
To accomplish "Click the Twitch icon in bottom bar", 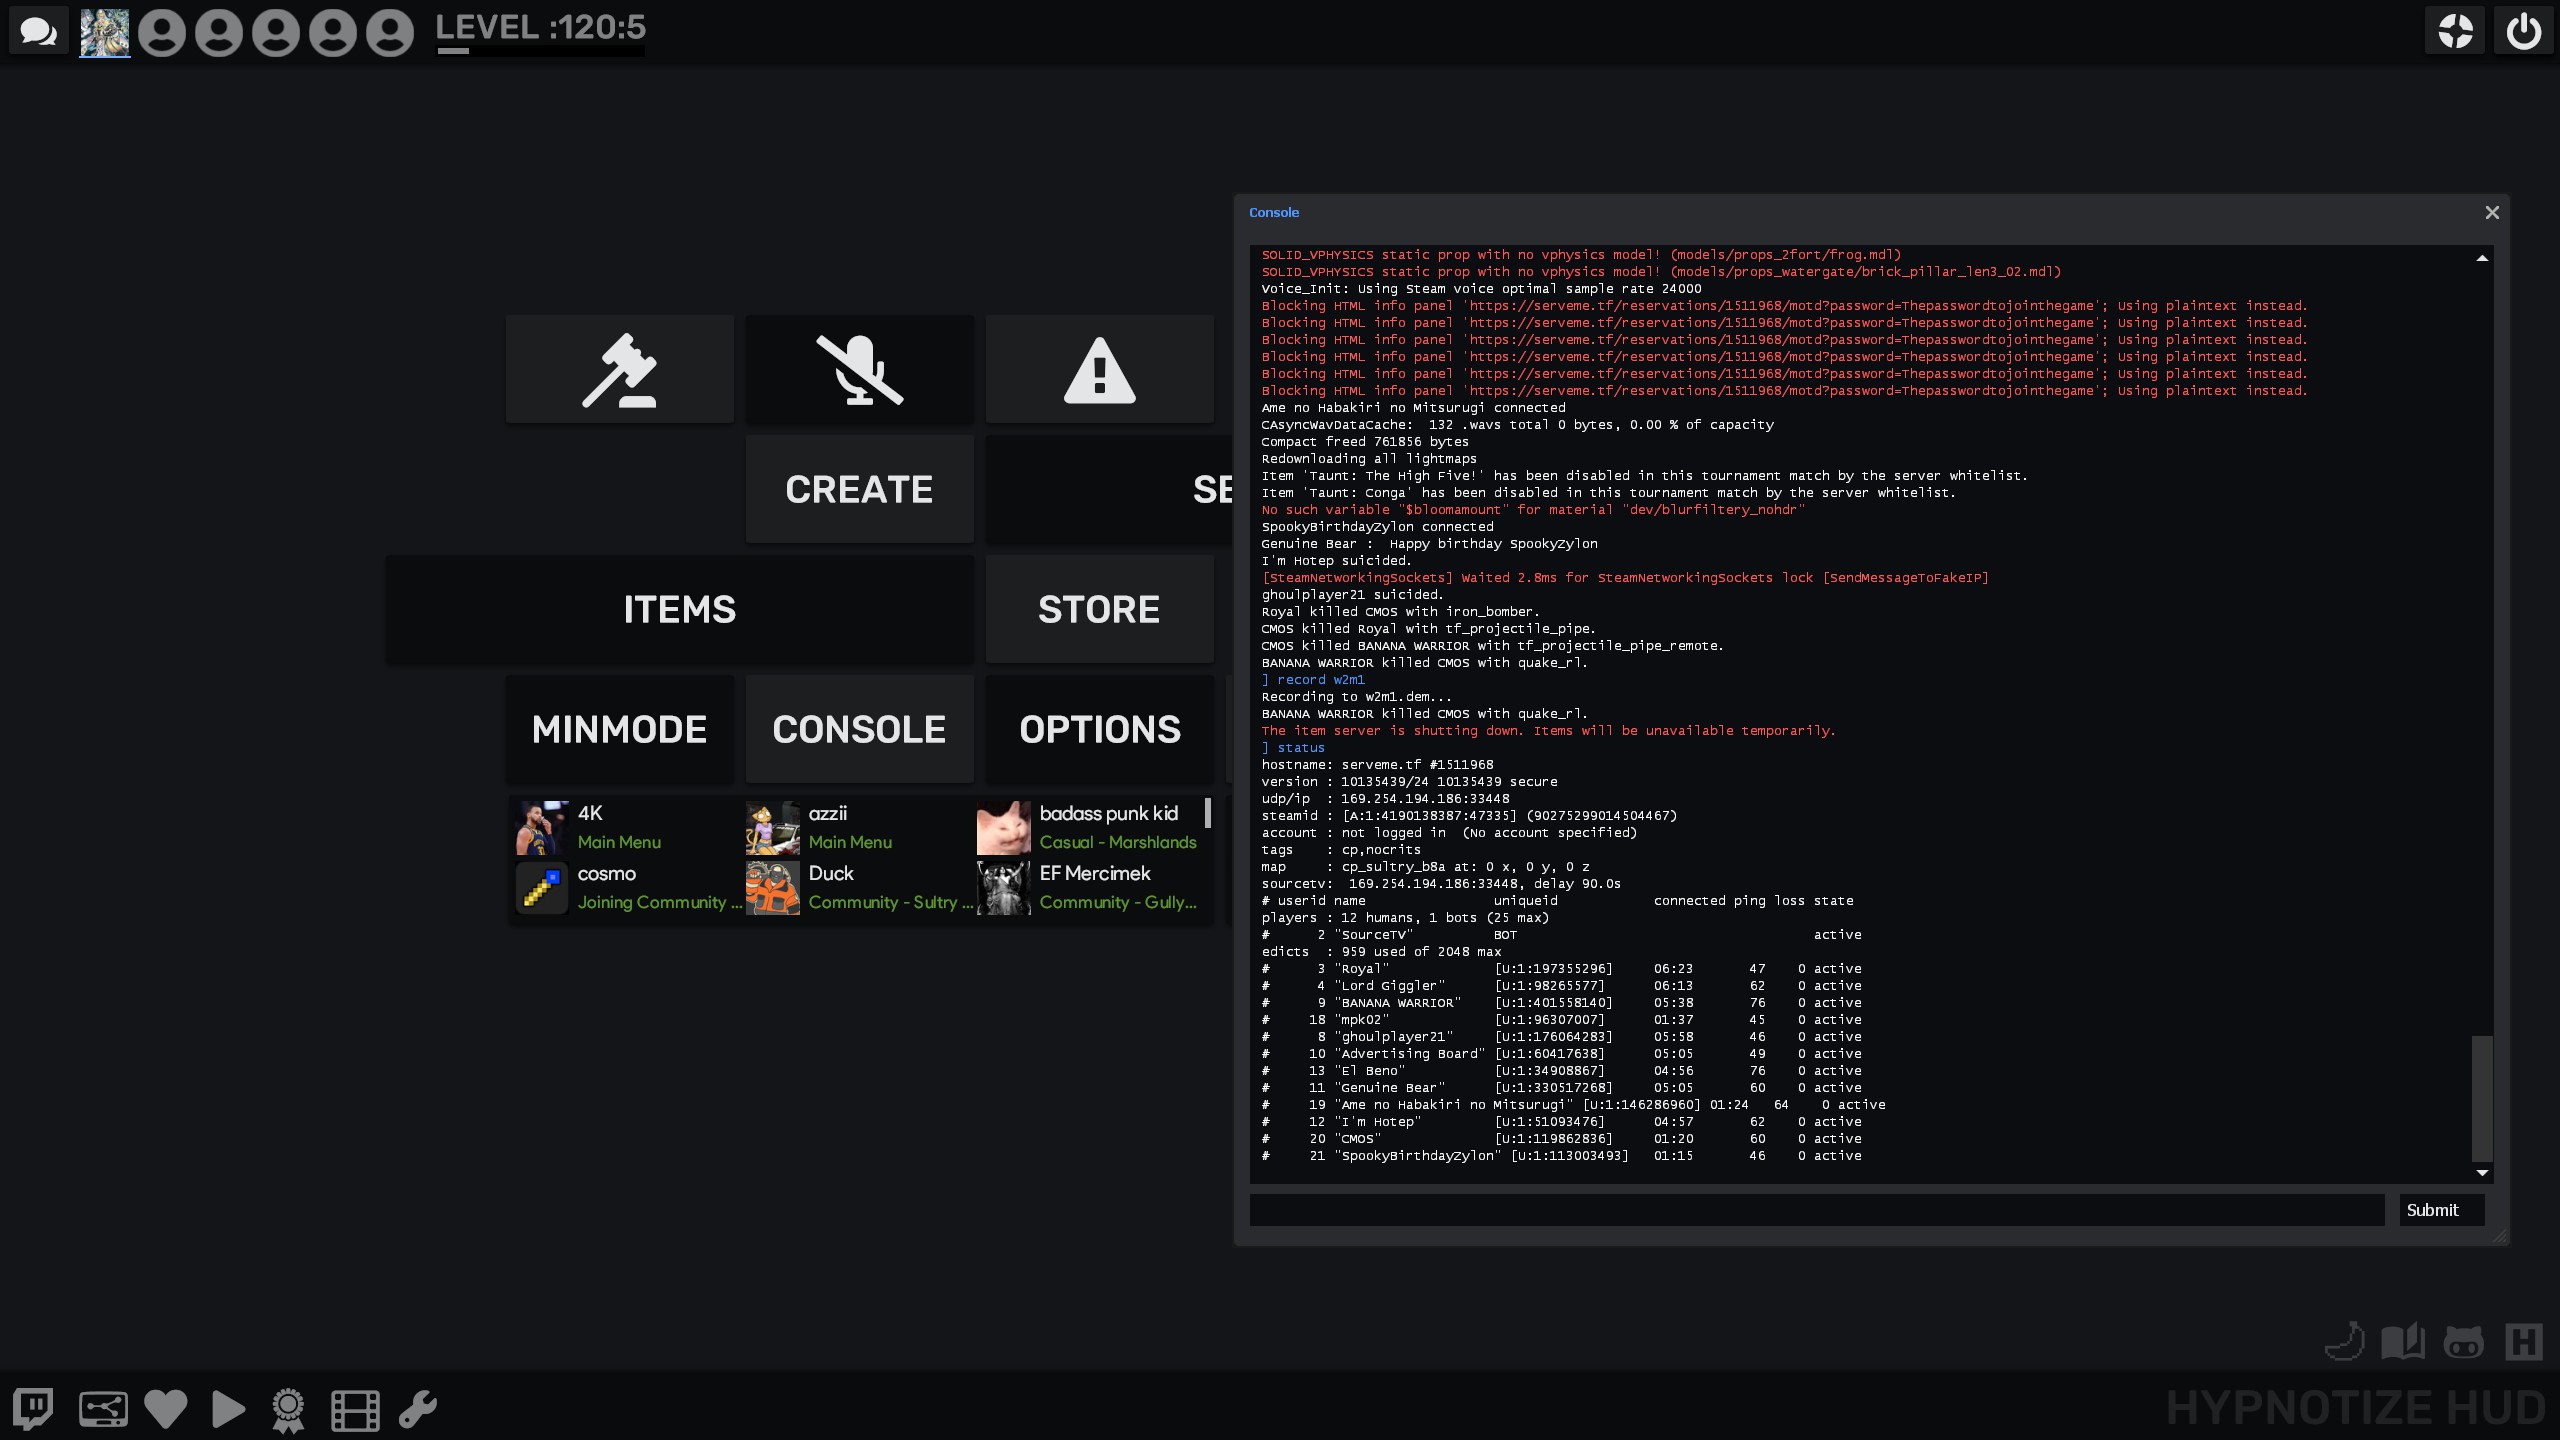I will point(33,1409).
